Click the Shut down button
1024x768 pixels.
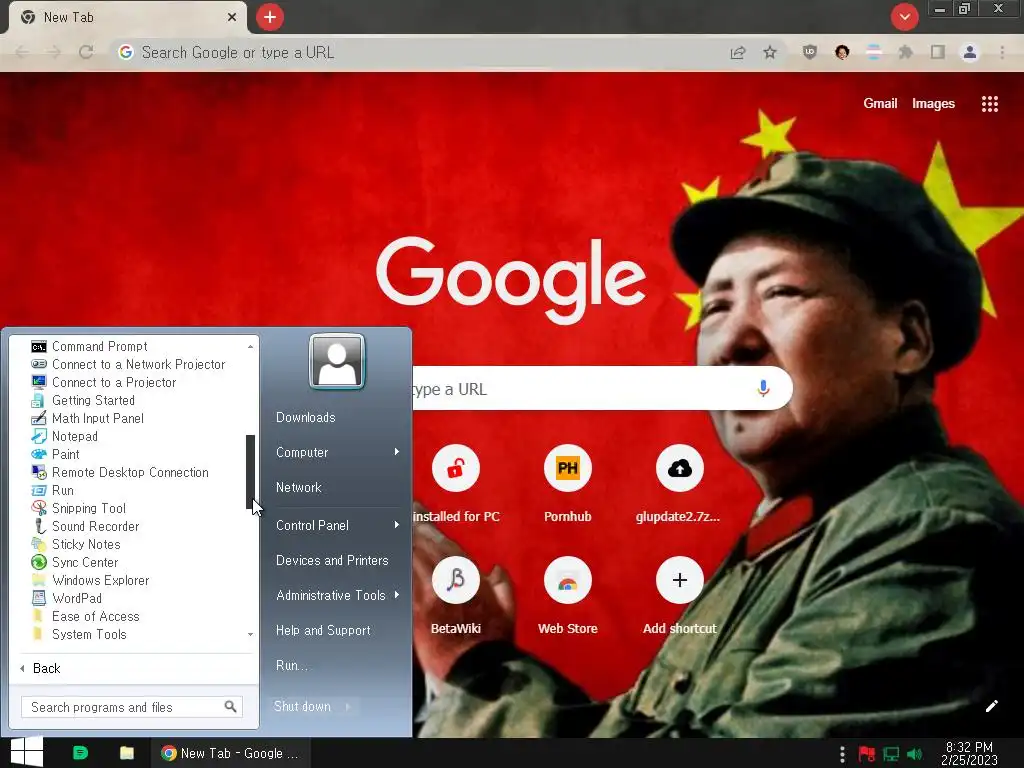302,707
